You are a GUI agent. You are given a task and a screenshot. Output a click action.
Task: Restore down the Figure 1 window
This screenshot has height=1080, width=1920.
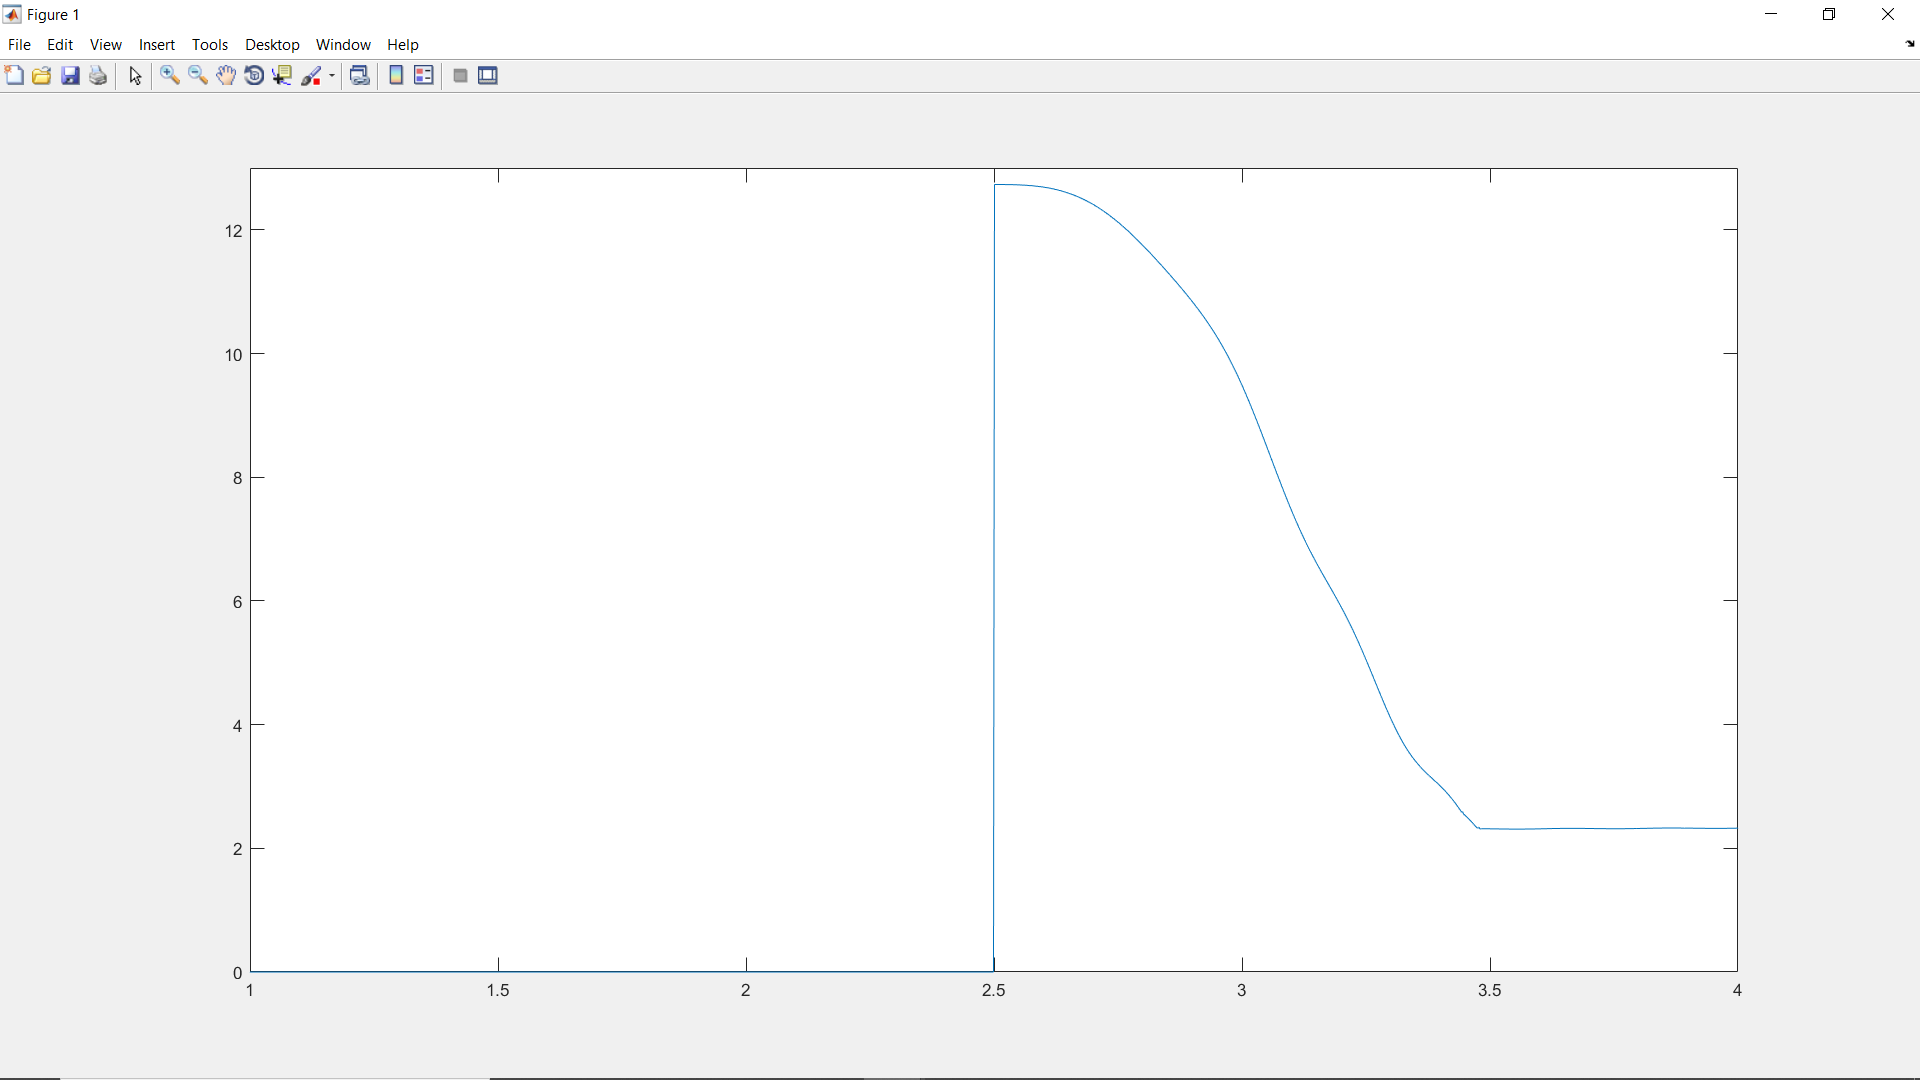[1829, 14]
